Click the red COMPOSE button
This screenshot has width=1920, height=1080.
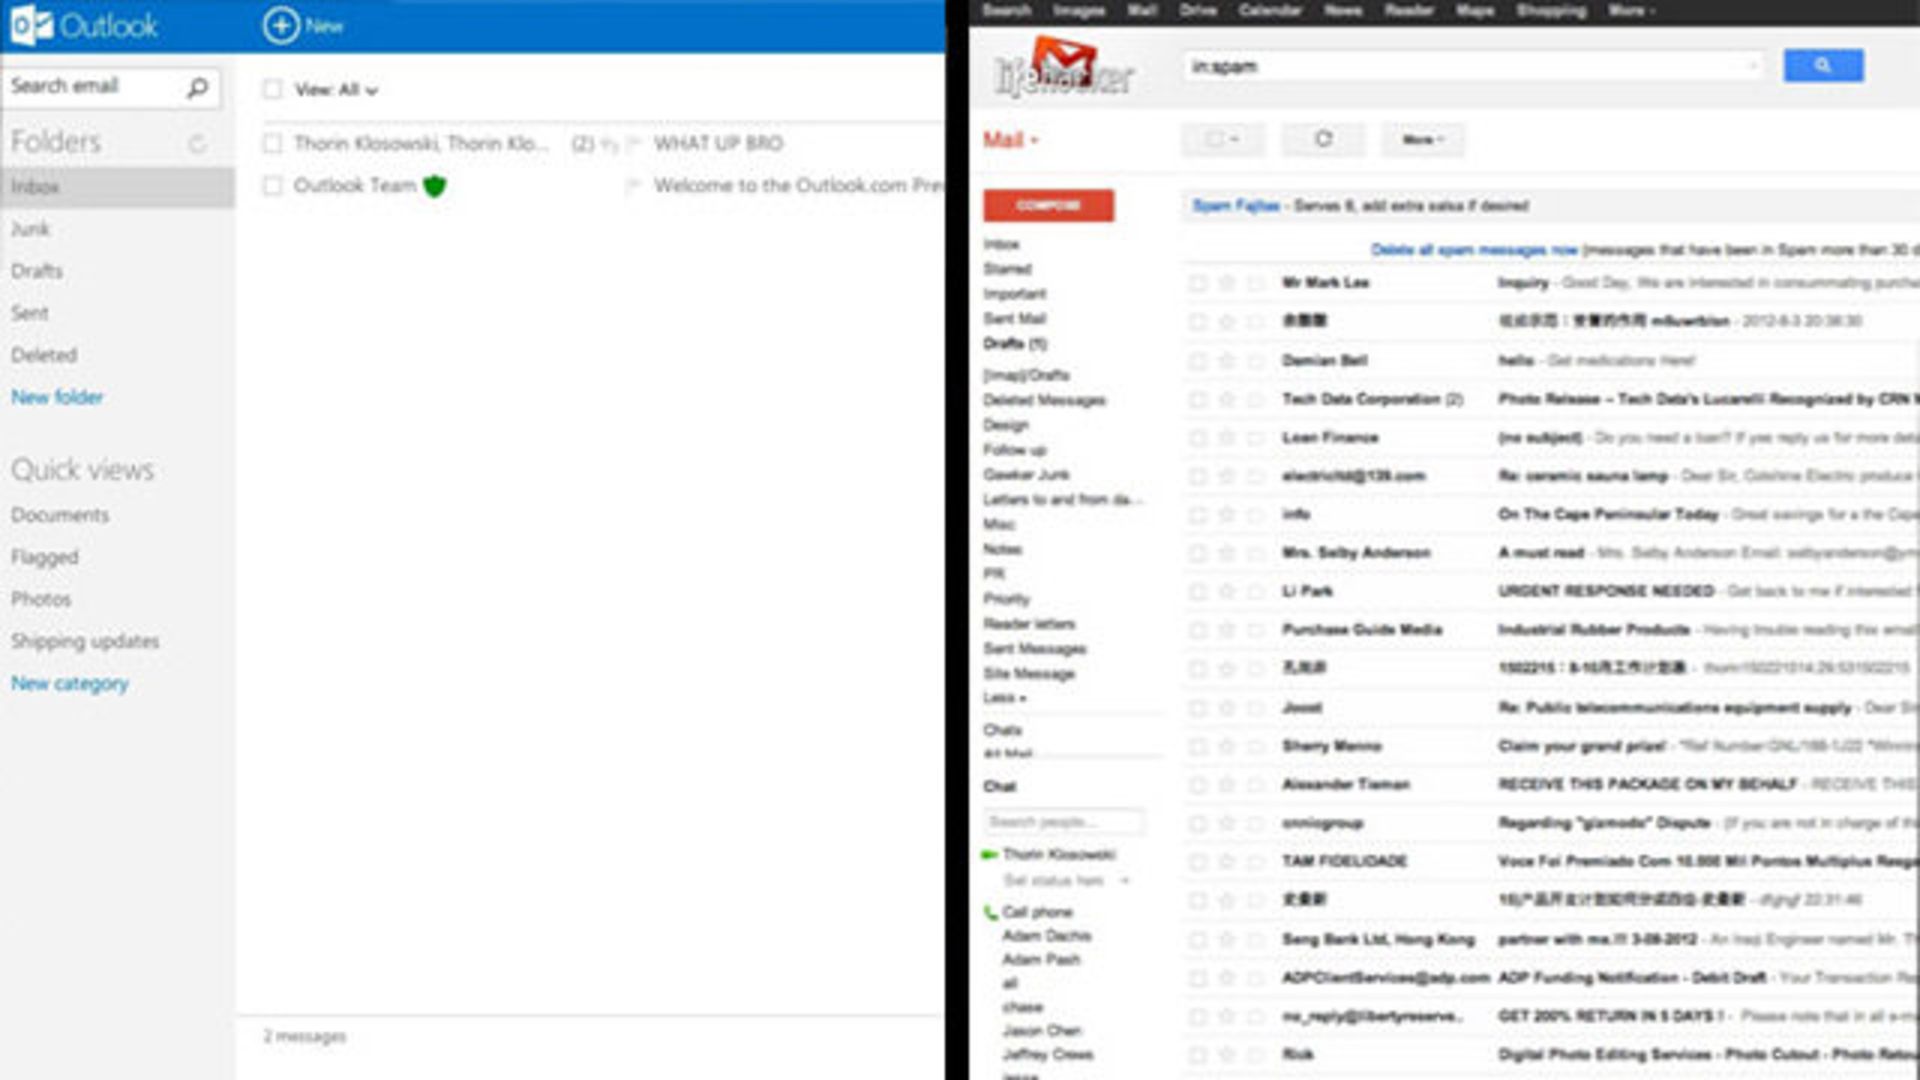pos(1046,203)
